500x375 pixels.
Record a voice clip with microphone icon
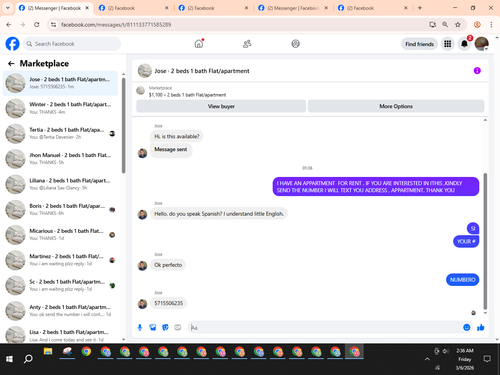[x=140, y=327]
